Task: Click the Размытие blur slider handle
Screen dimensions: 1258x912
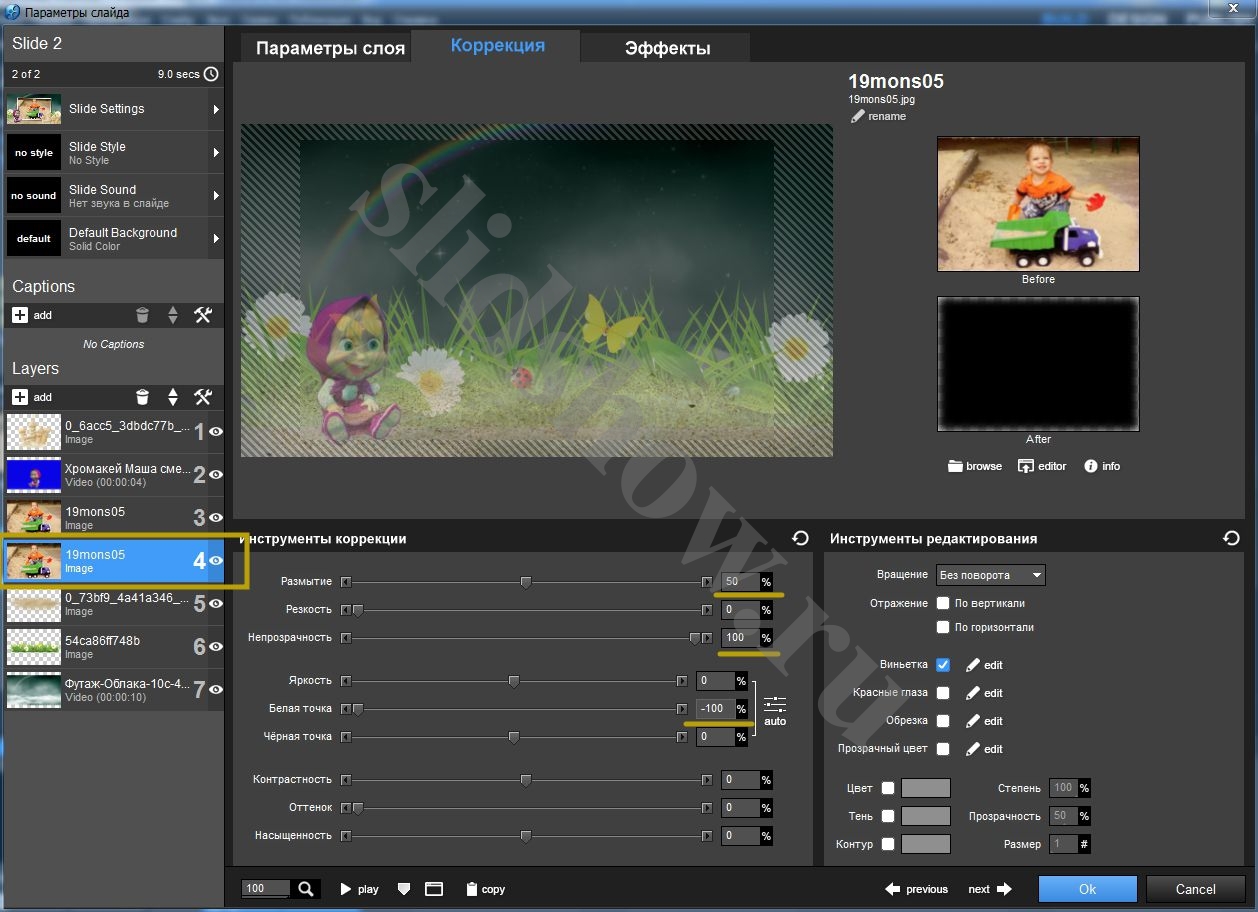Action: [526, 582]
